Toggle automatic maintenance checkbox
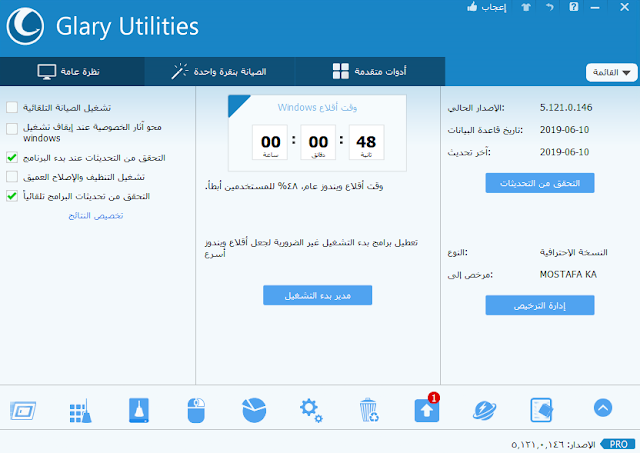The height and width of the screenshot is (453, 640). click(12, 107)
